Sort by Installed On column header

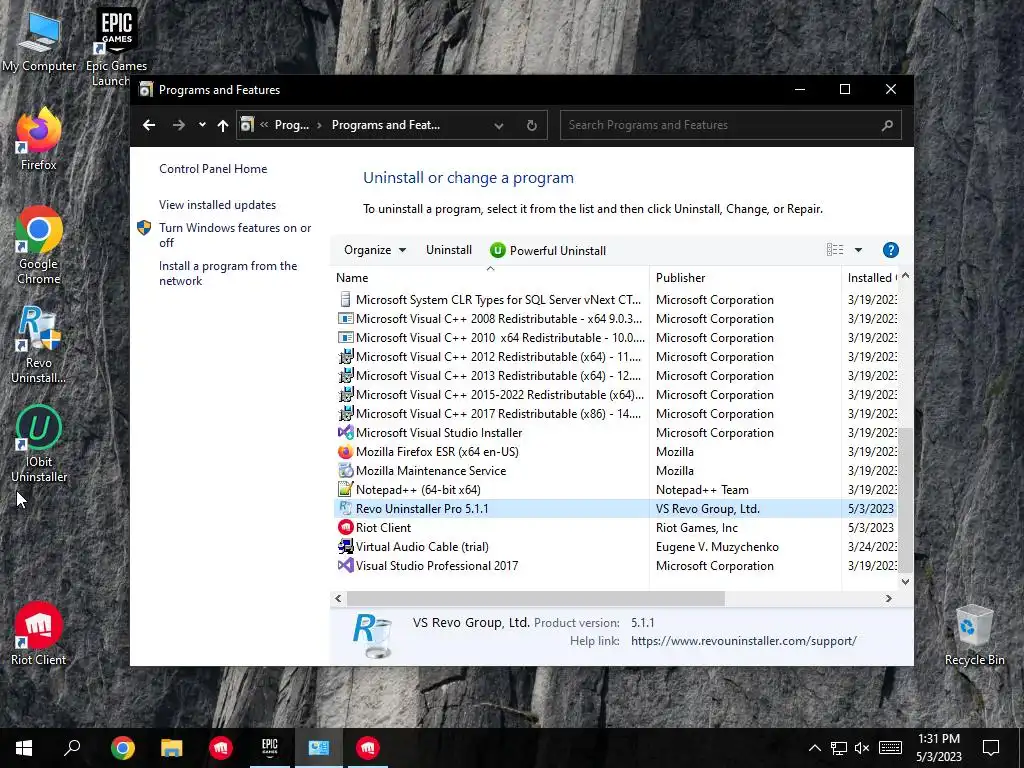tap(871, 278)
